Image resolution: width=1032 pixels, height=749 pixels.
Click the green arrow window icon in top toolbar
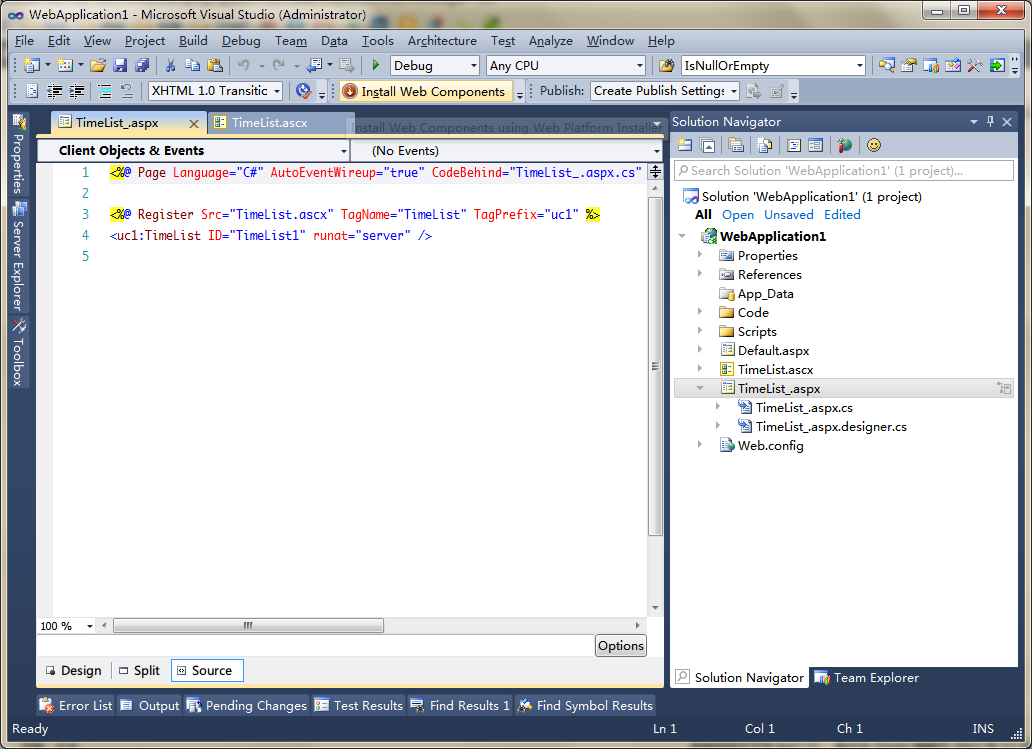tap(997, 65)
